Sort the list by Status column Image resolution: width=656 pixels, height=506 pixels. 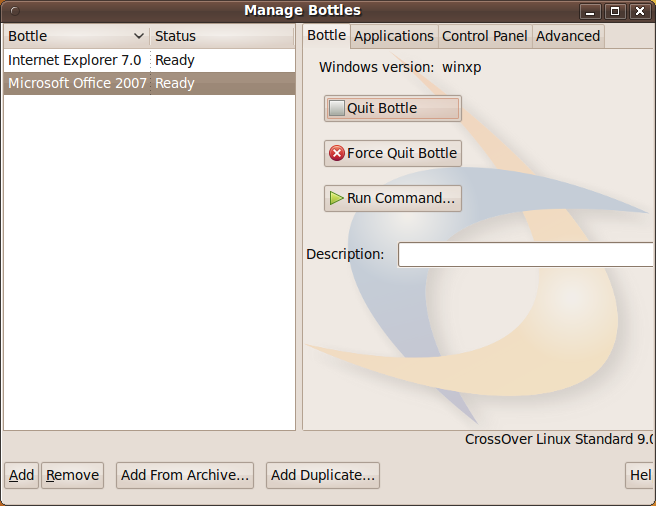pyautogui.click(x=222, y=36)
